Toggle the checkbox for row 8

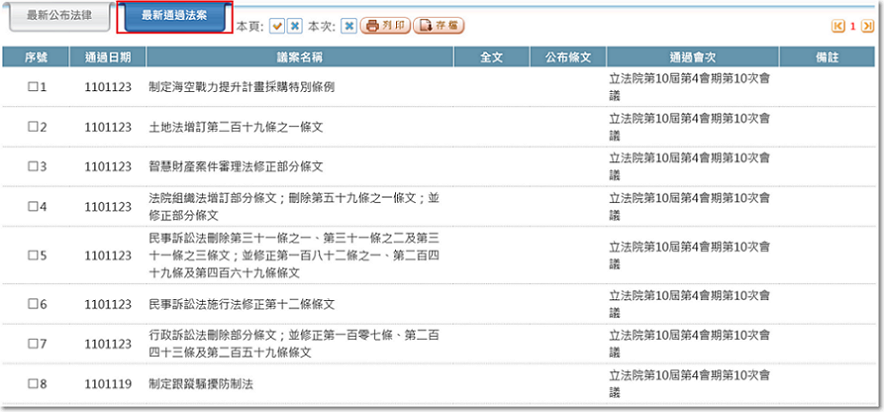pyautogui.click(x=32, y=383)
